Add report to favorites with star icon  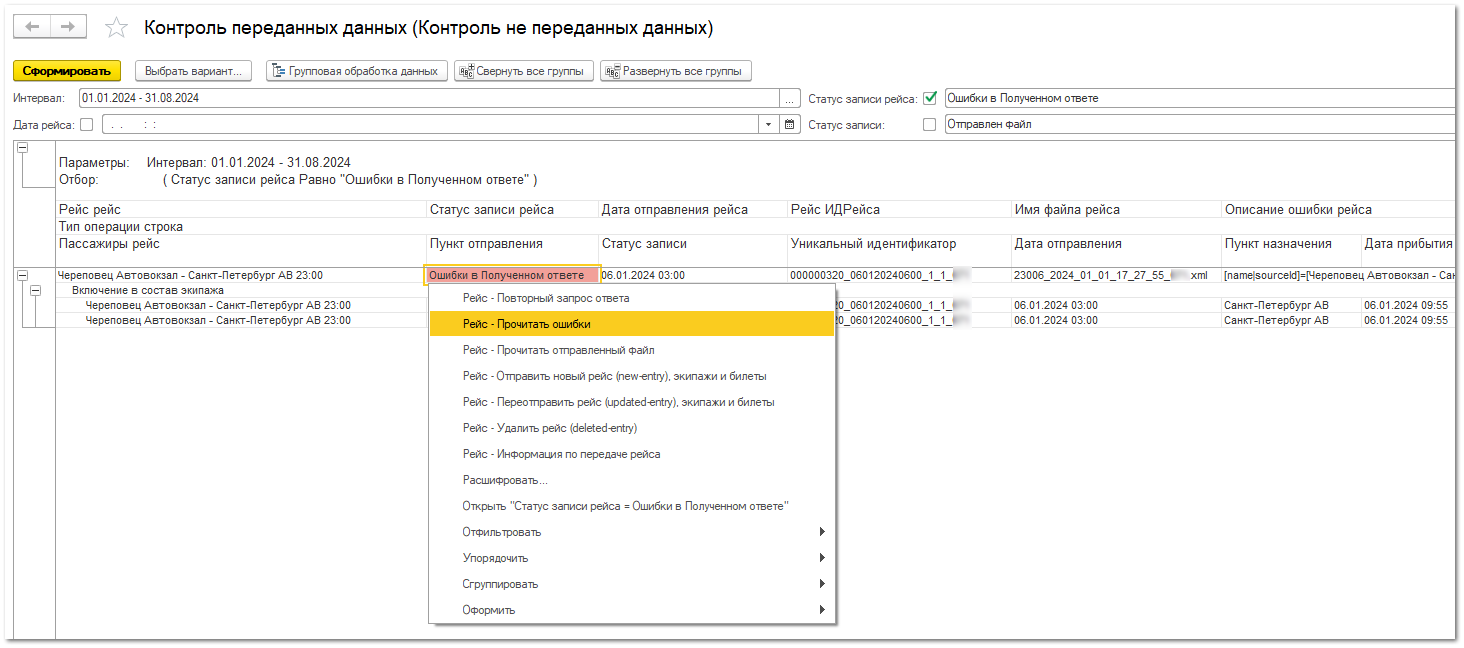[117, 28]
